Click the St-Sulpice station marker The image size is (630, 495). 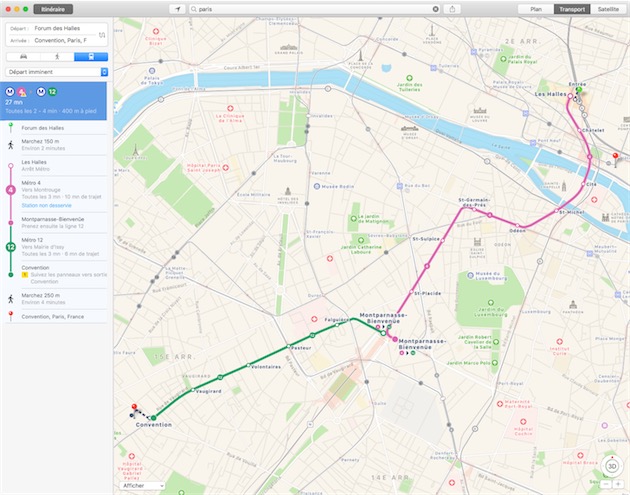tap(442, 240)
